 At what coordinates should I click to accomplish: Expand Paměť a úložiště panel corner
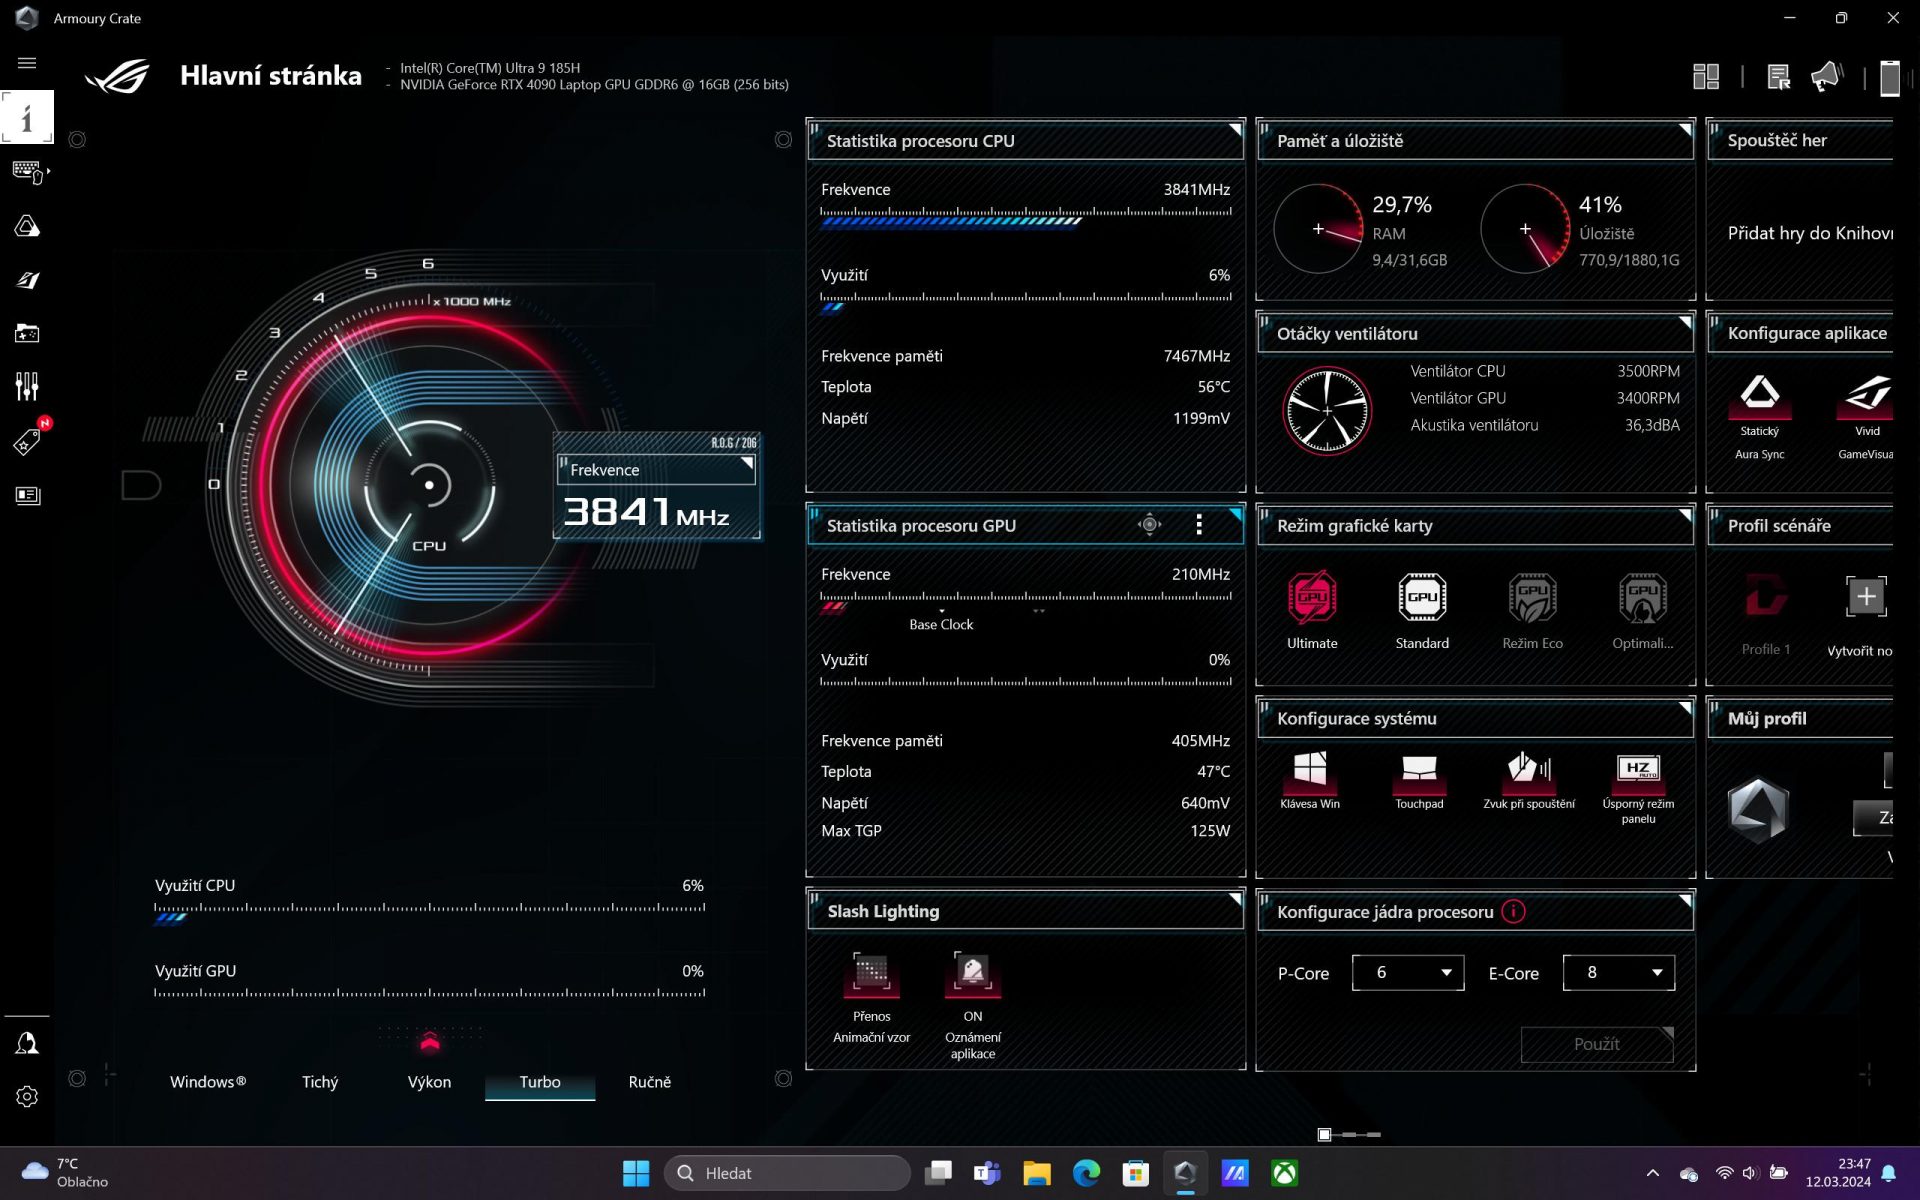coord(1685,130)
